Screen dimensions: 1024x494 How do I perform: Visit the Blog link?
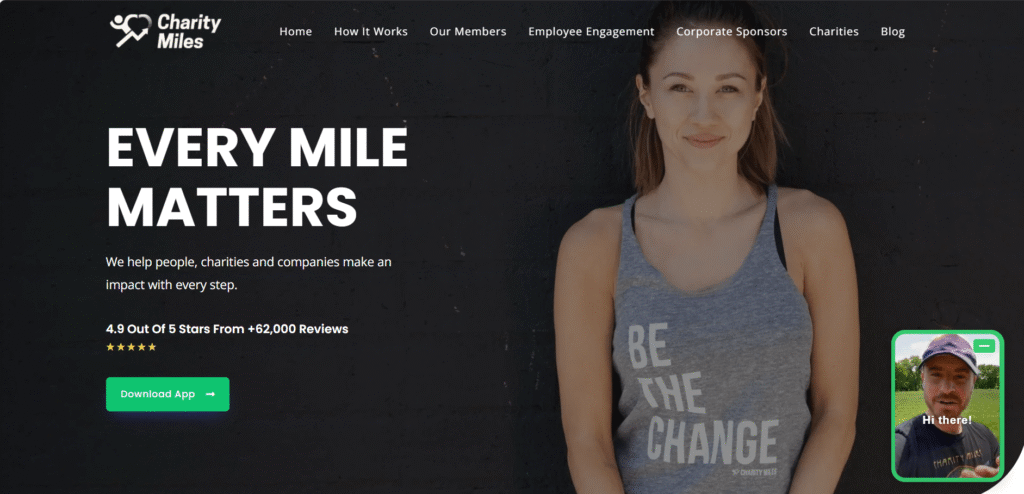(893, 31)
